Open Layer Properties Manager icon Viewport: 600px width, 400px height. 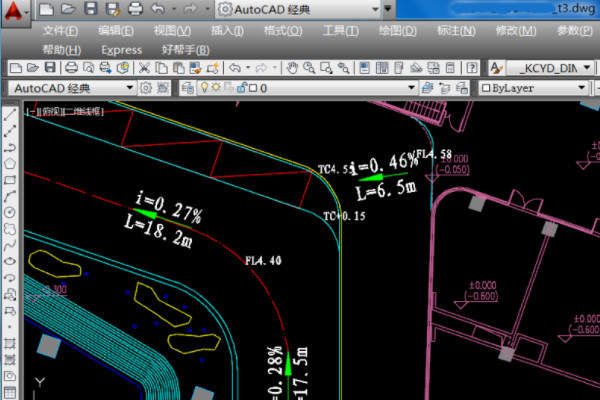[x=187, y=88]
